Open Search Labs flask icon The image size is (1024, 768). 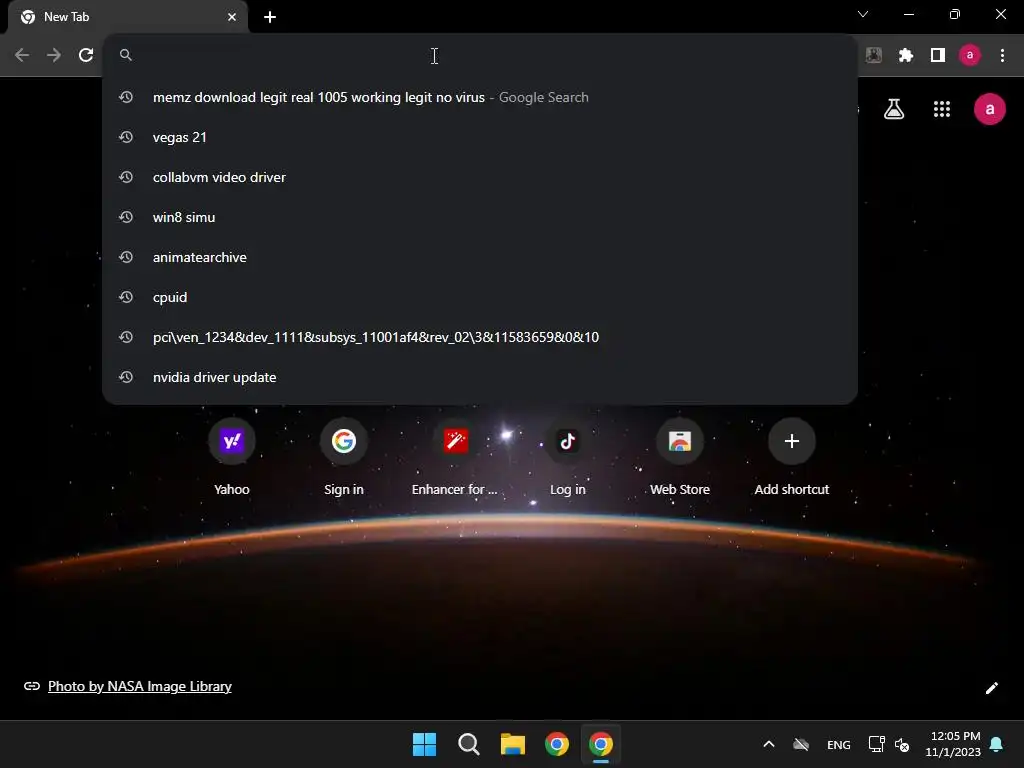point(894,109)
